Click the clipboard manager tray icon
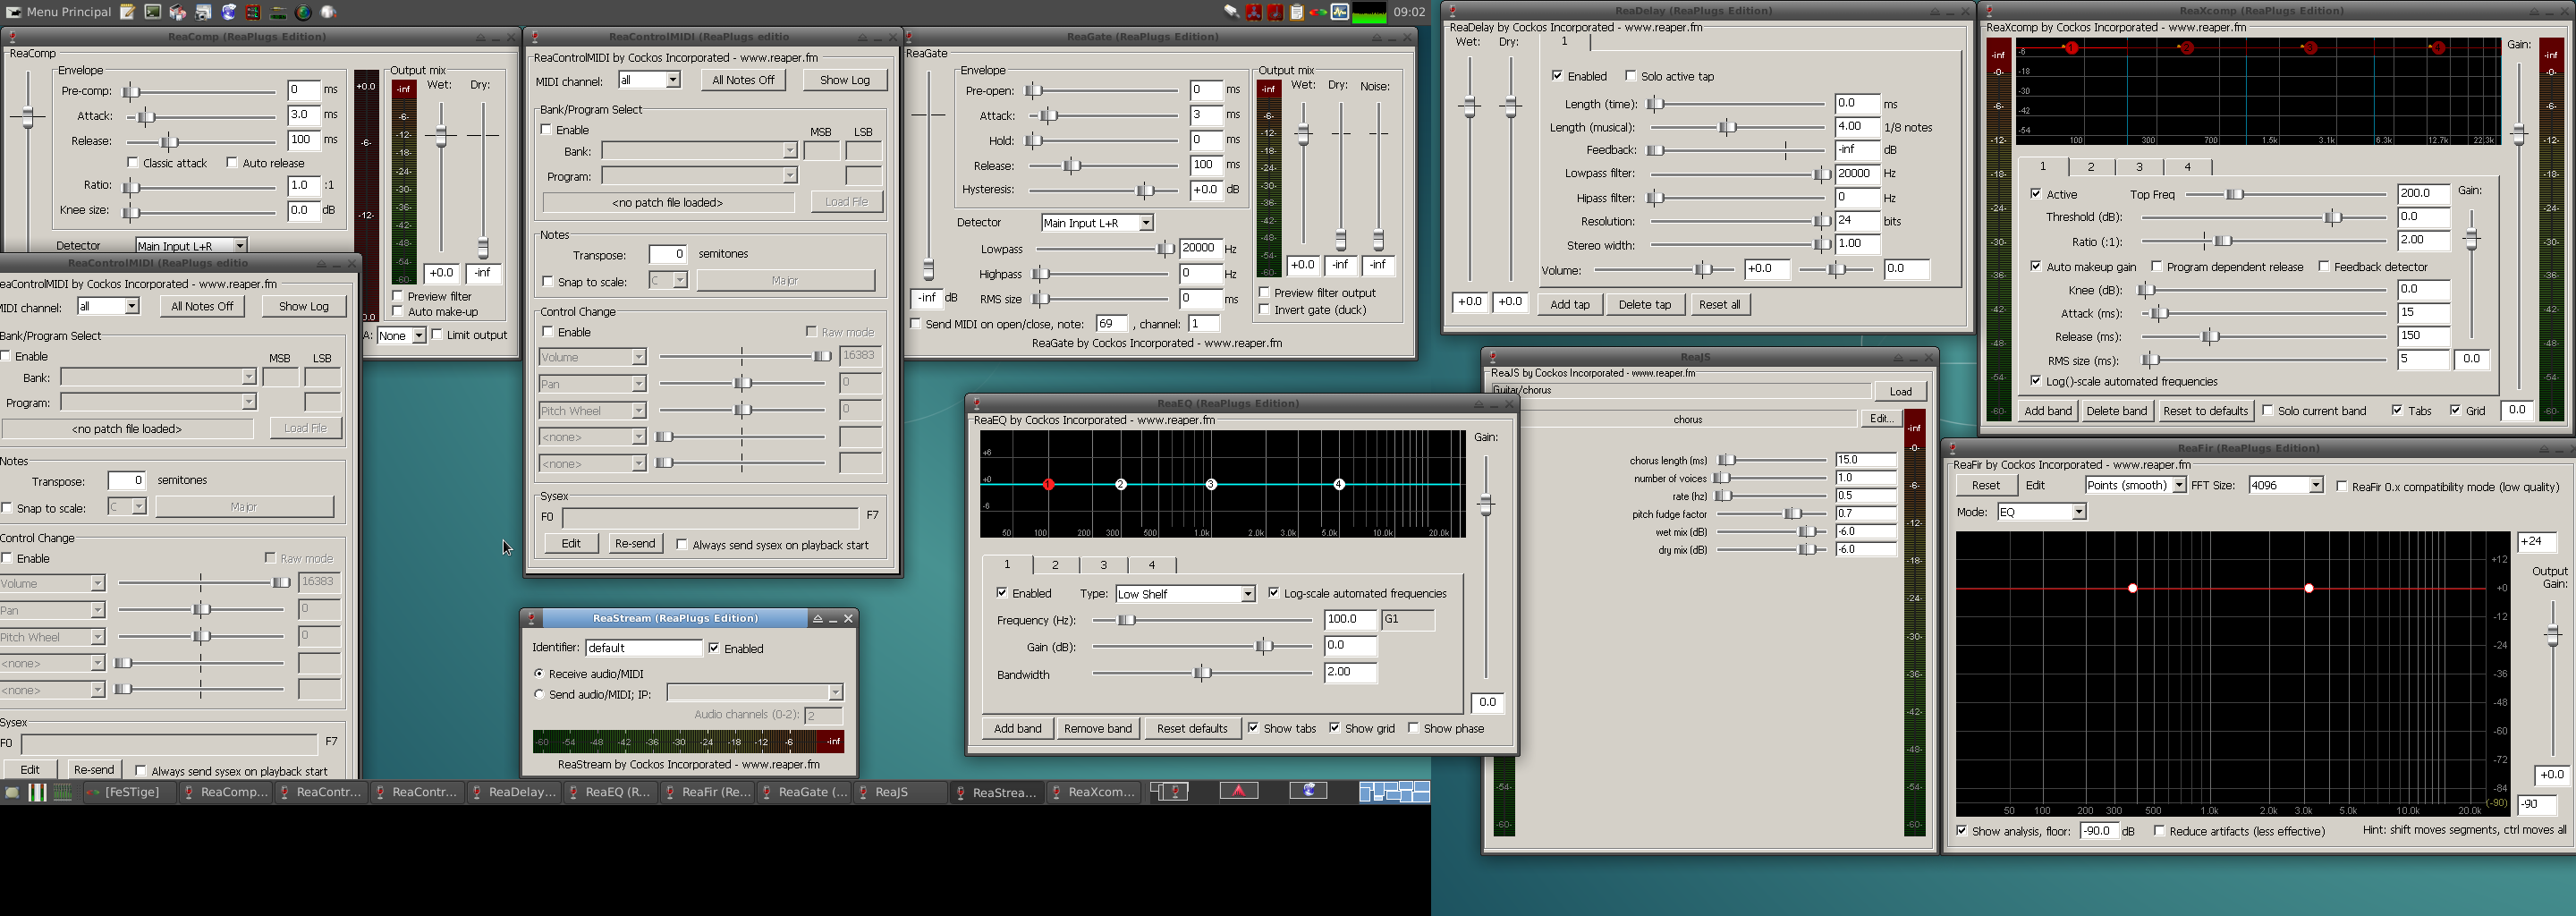 point(1296,12)
